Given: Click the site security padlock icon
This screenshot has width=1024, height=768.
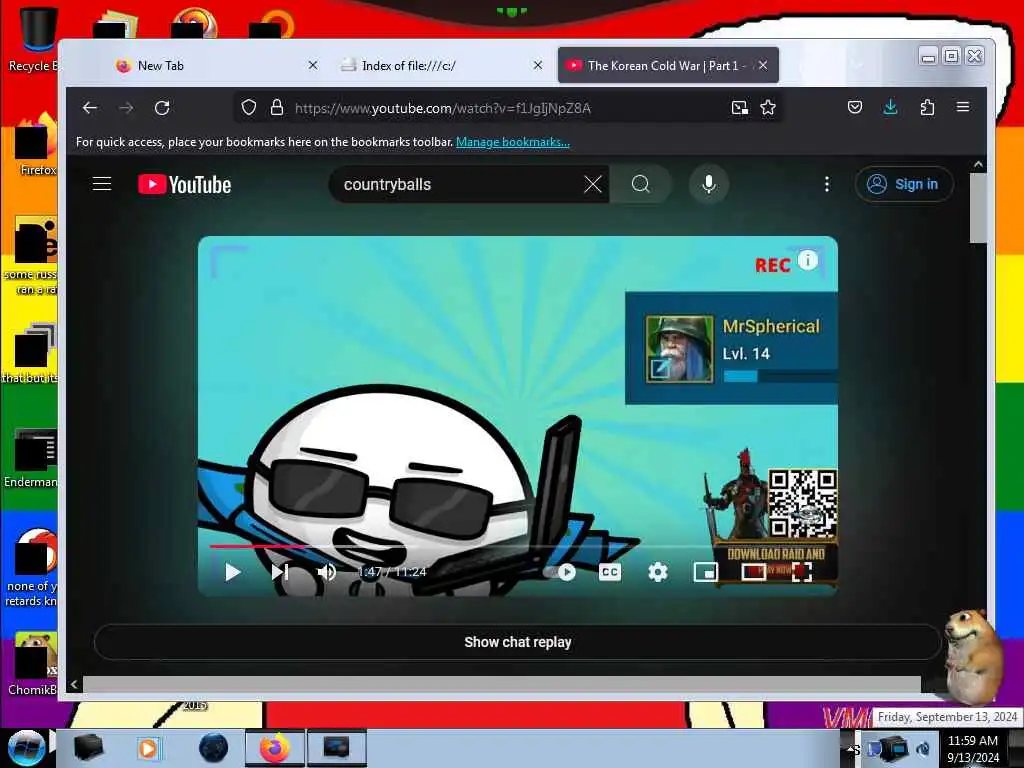Looking at the screenshot, I should 277,107.
